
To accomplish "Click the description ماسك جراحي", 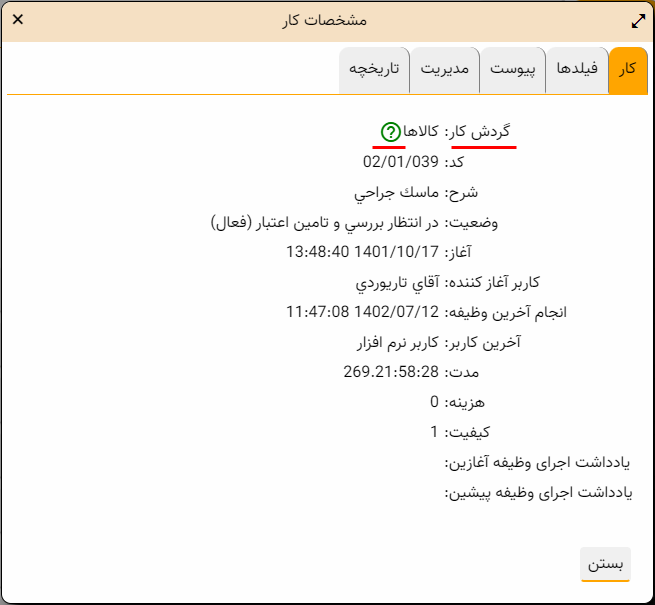I will pyautogui.click(x=397, y=192).
